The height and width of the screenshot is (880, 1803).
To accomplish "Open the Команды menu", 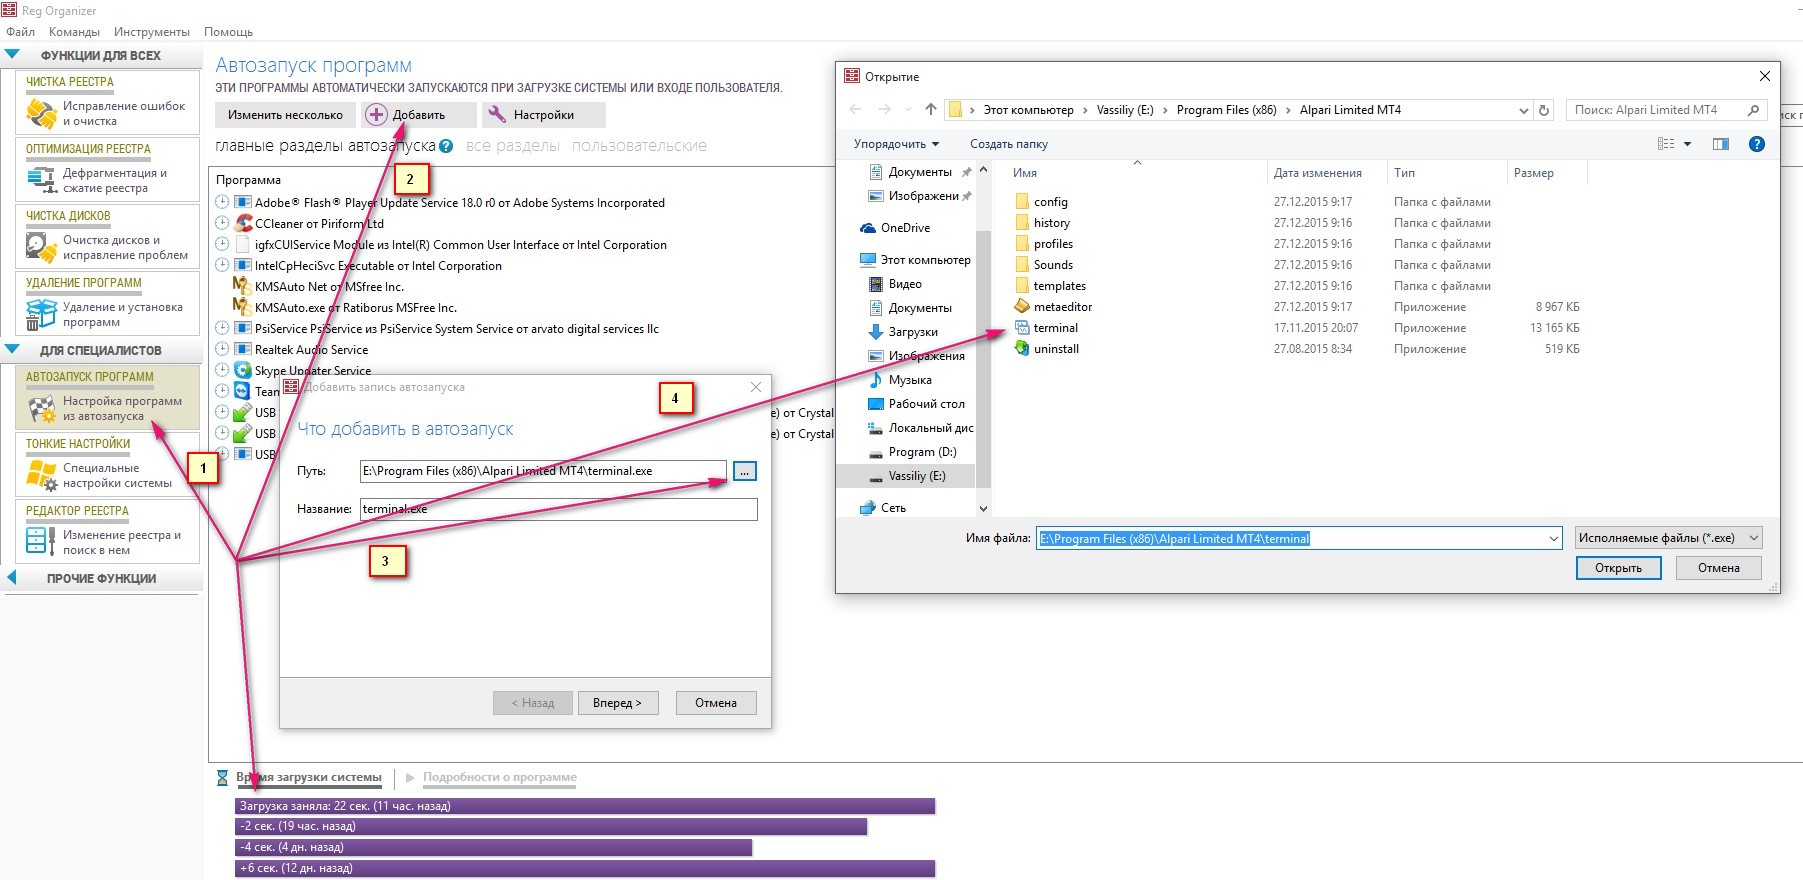I will (x=74, y=31).
